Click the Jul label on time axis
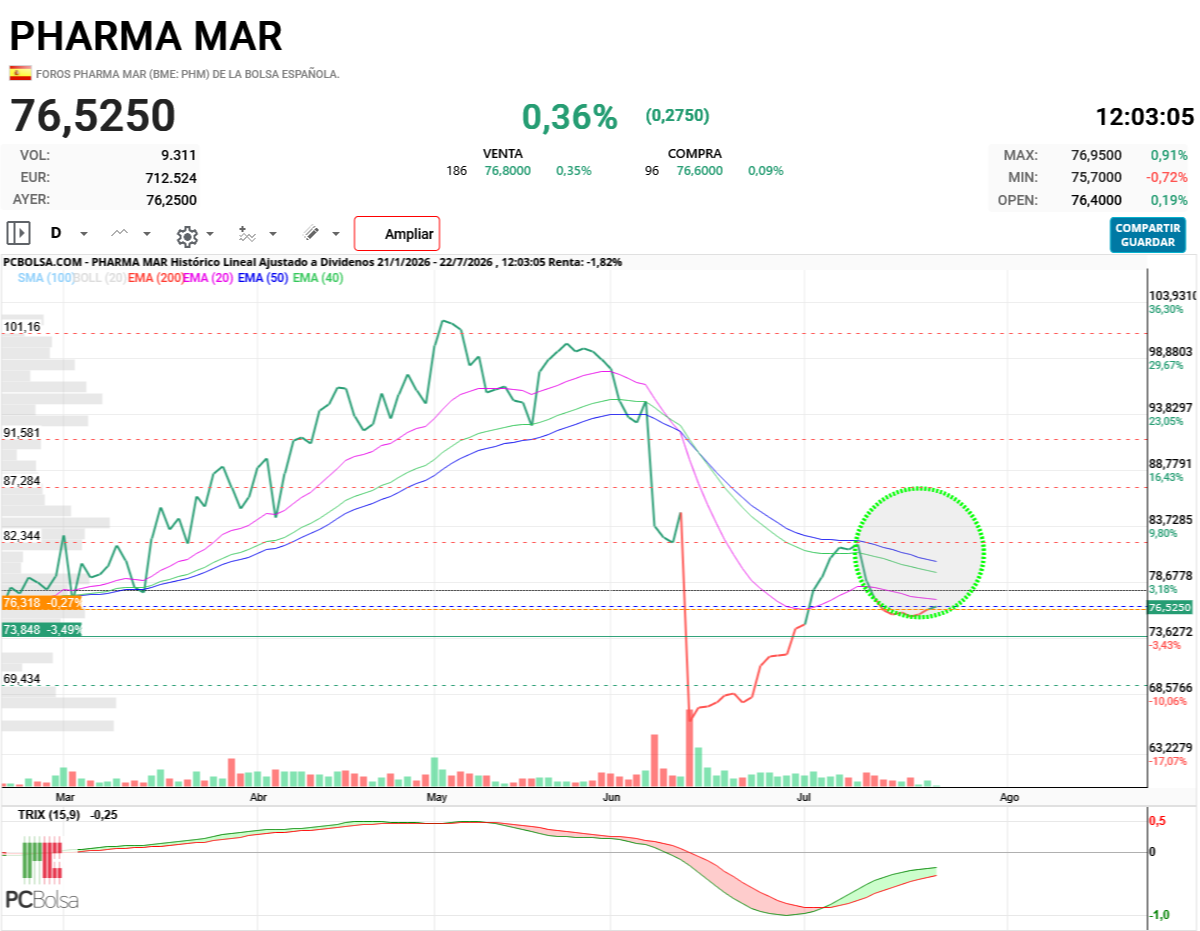This screenshot has width=1200, height=931. click(803, 798)
